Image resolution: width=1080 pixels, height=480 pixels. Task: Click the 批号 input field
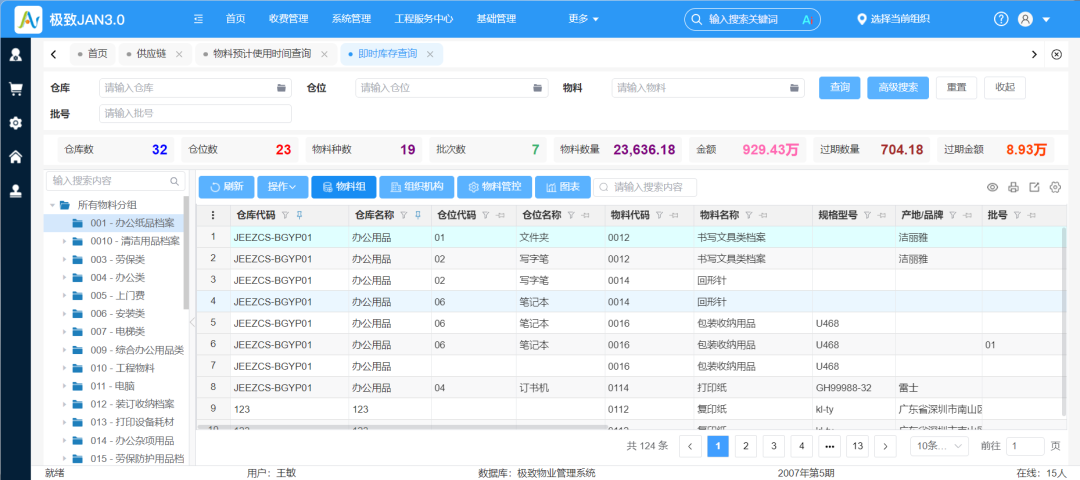click(x=196, y=114)
